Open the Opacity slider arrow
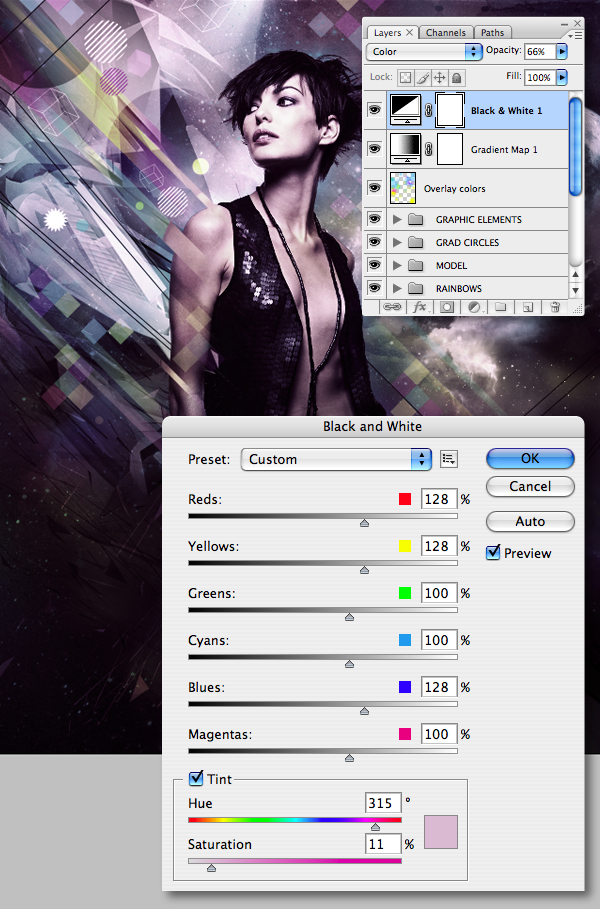The height and width of the screenshot is (909, 600). pyautogui.click(x=561, y=52)
